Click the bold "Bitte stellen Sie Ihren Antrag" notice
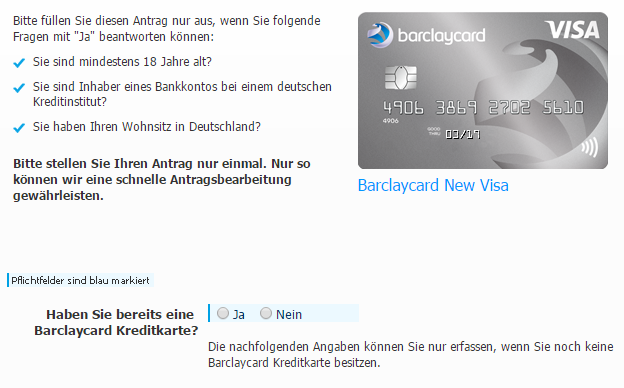This screenshot has height=388, width=624. [162, 179]
